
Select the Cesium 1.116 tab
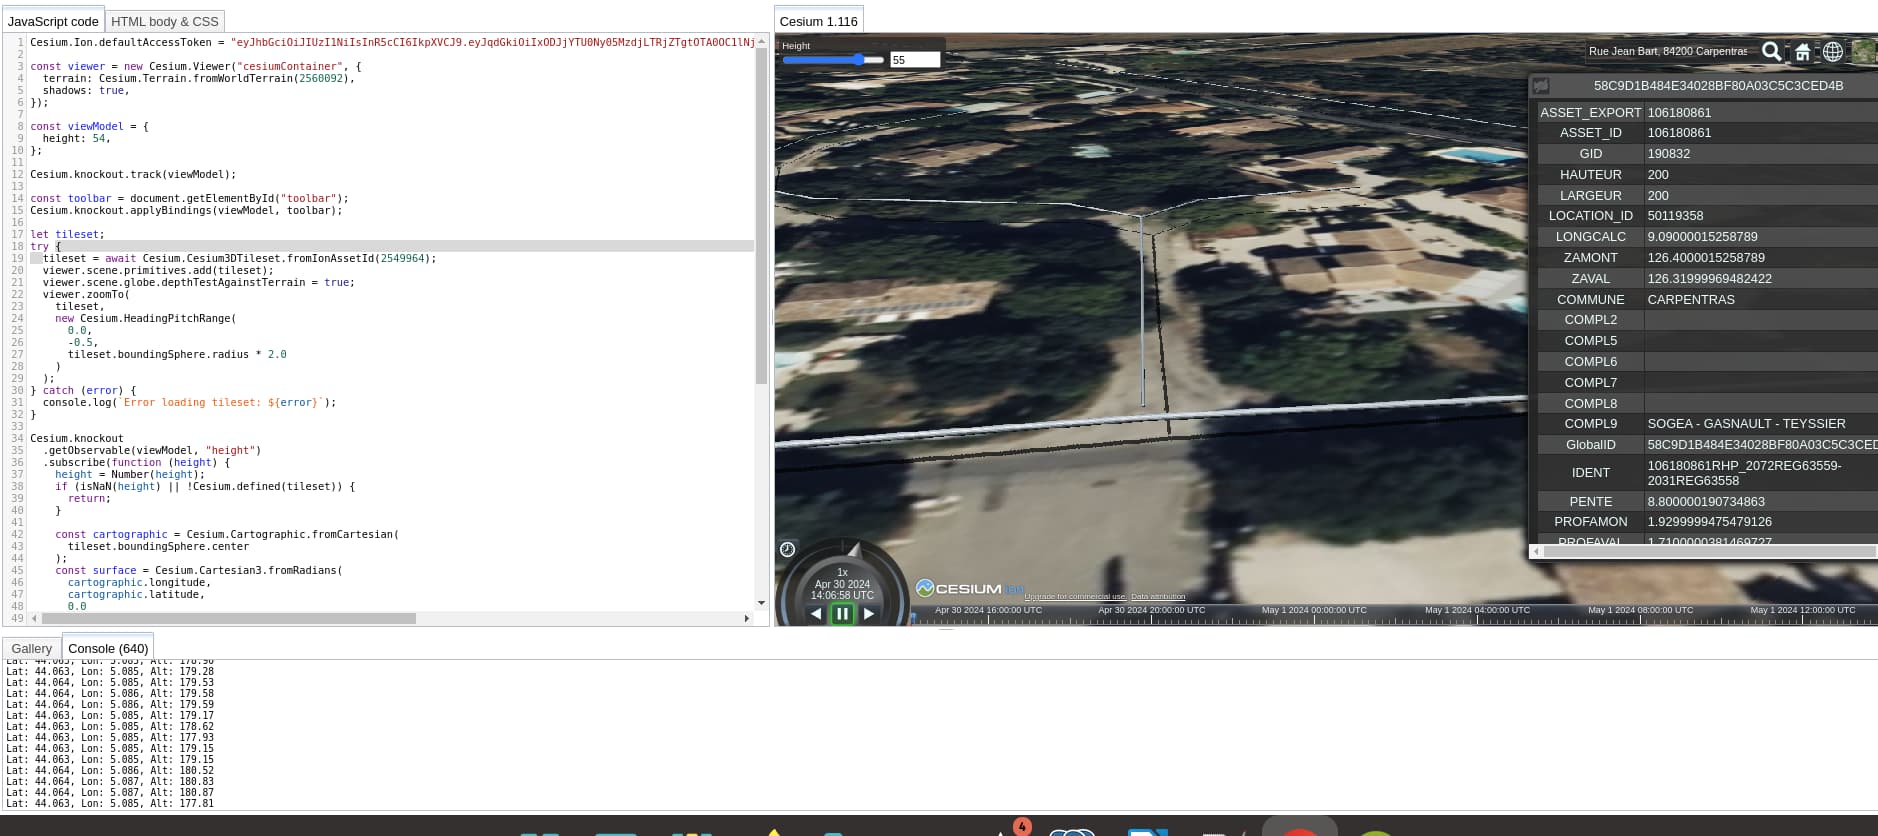pyautogui.click(x=819, y=21)
